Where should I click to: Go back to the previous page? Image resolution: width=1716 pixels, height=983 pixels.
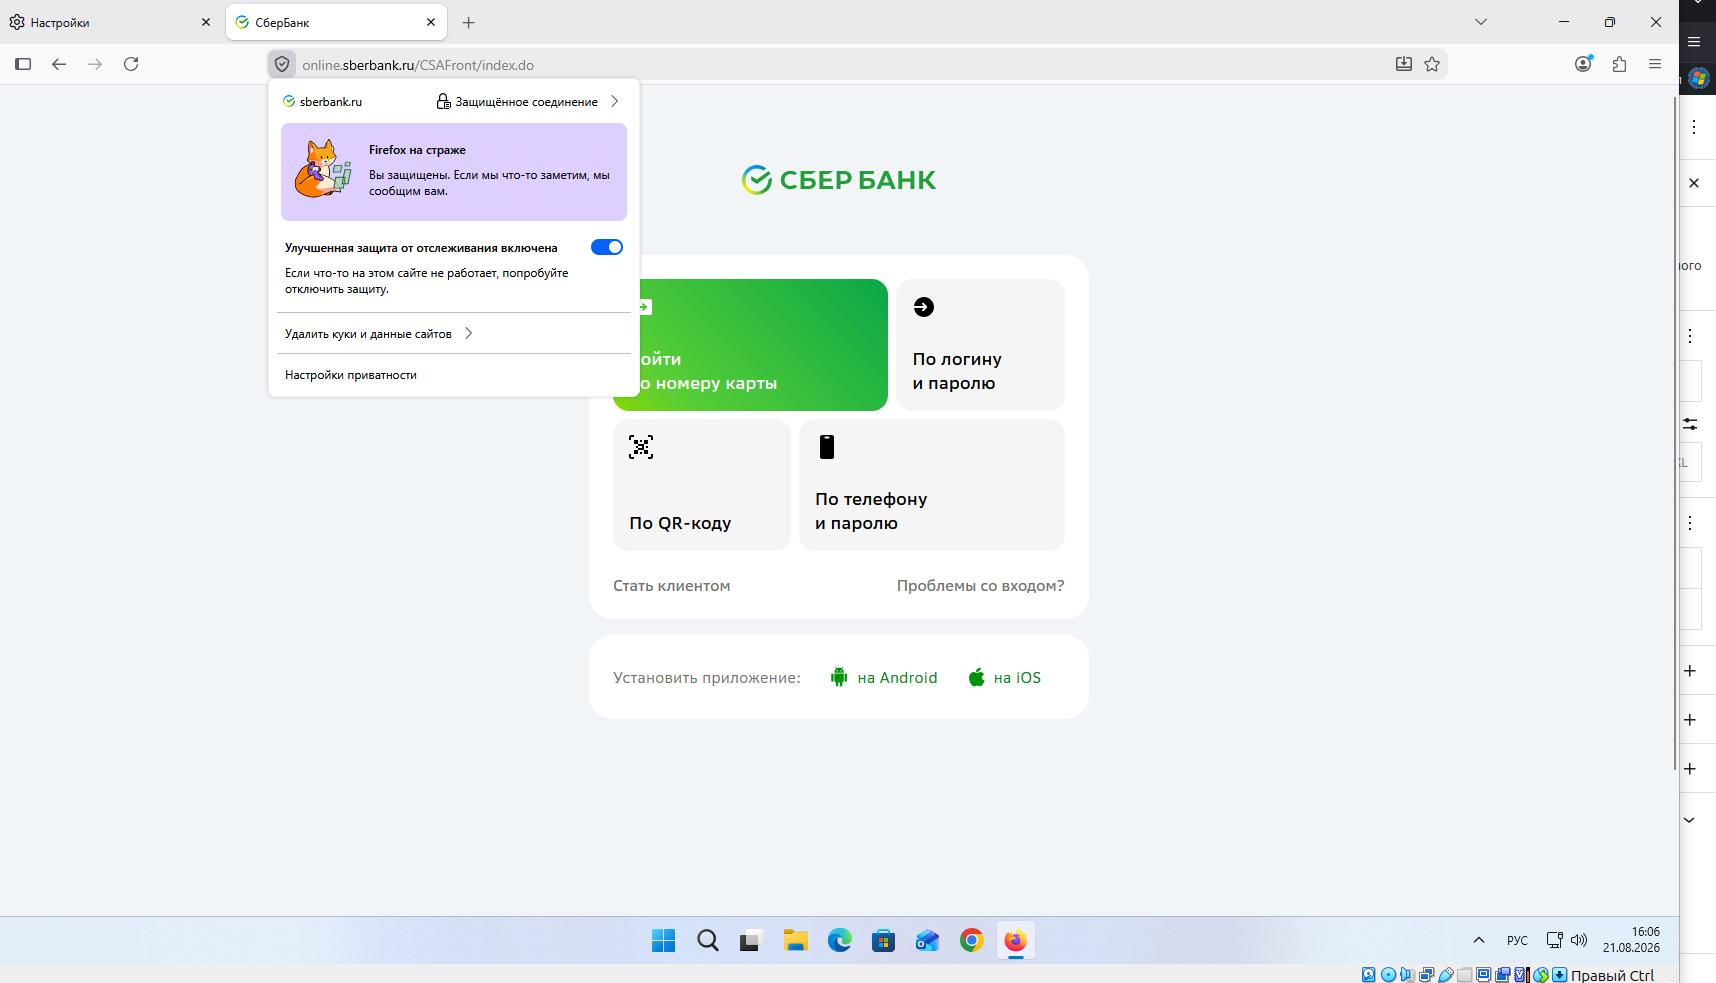(x=59, y=64)
